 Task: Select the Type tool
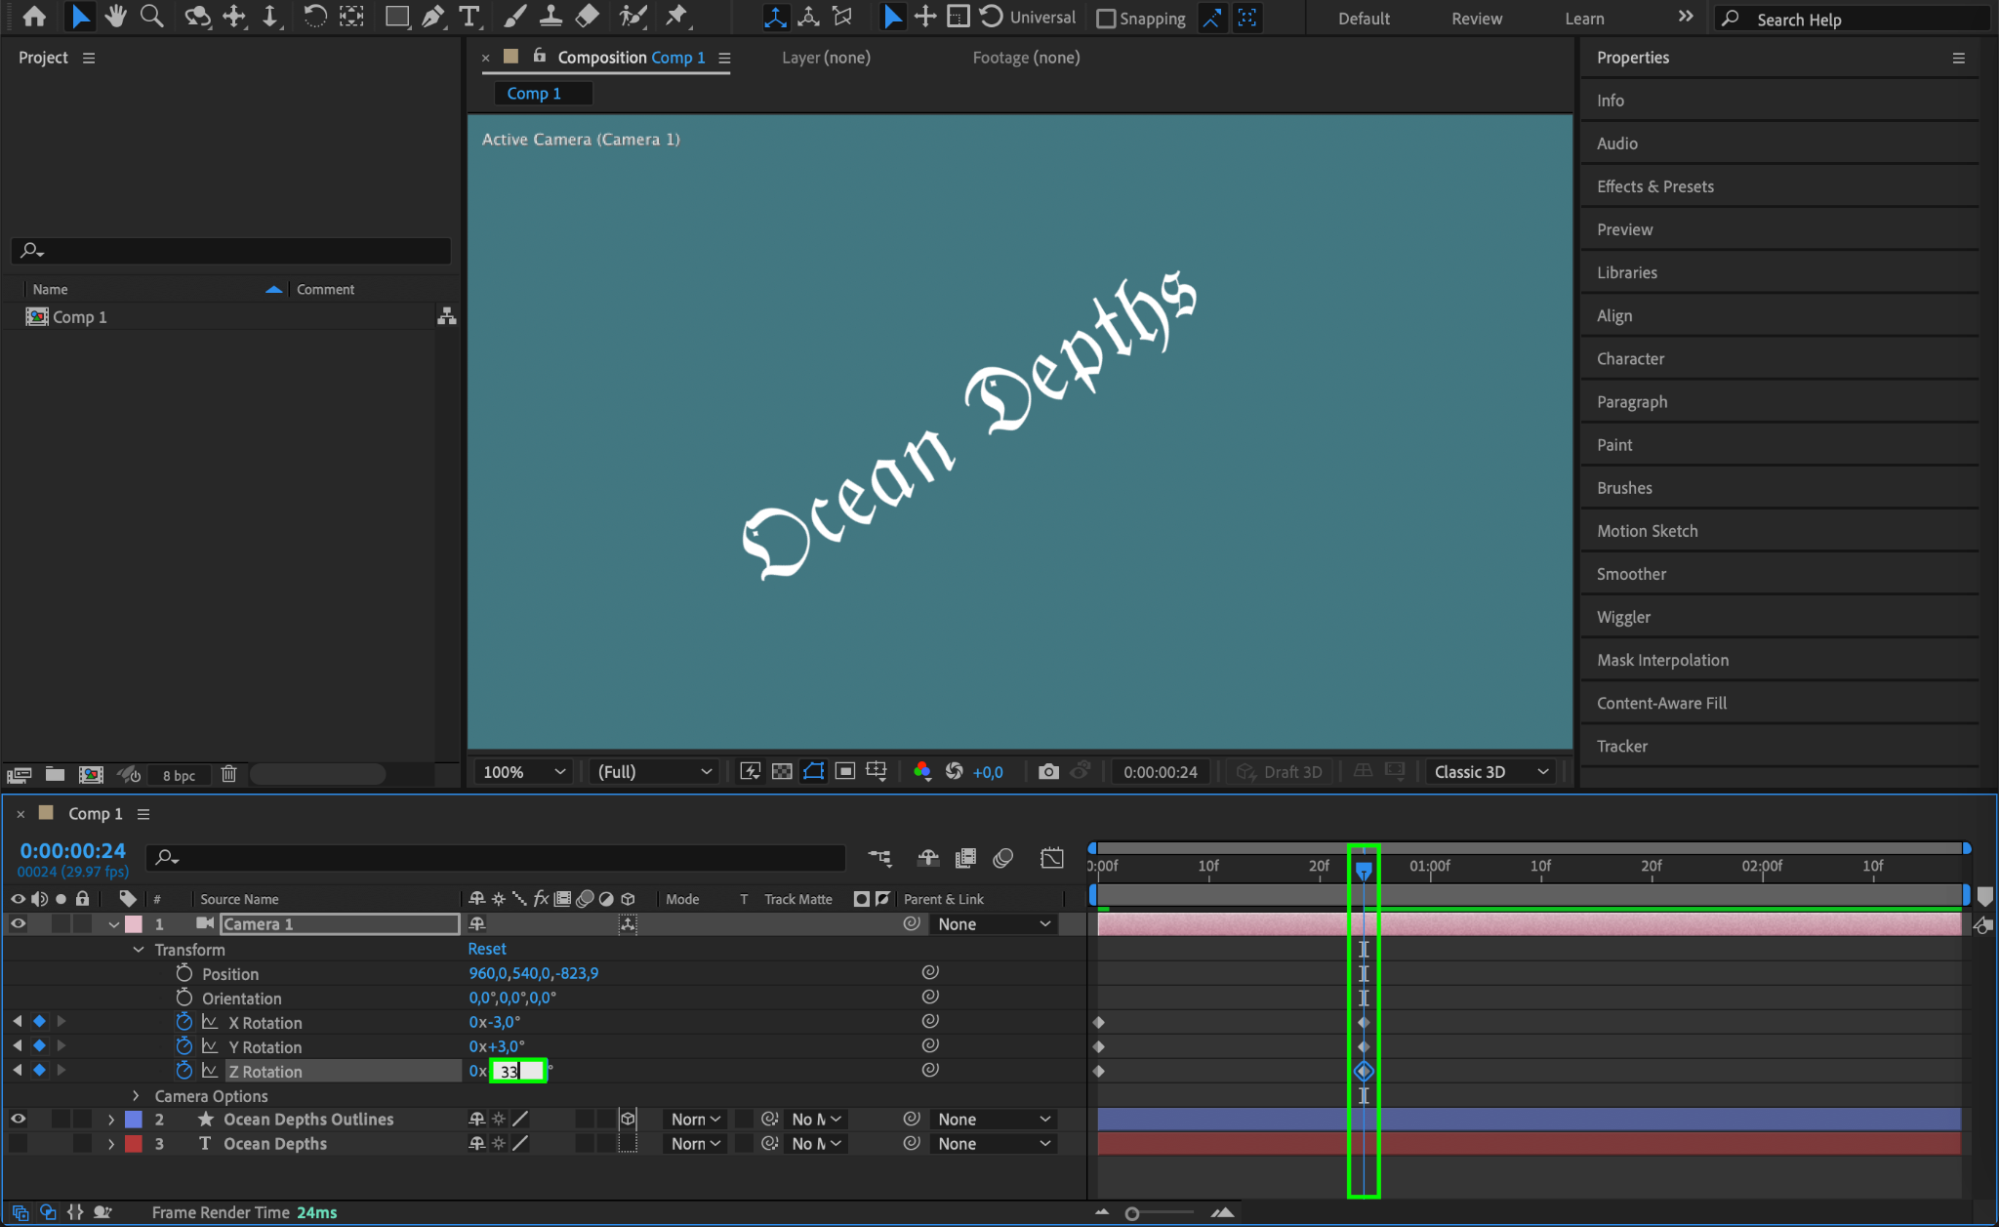coord(468,16)
